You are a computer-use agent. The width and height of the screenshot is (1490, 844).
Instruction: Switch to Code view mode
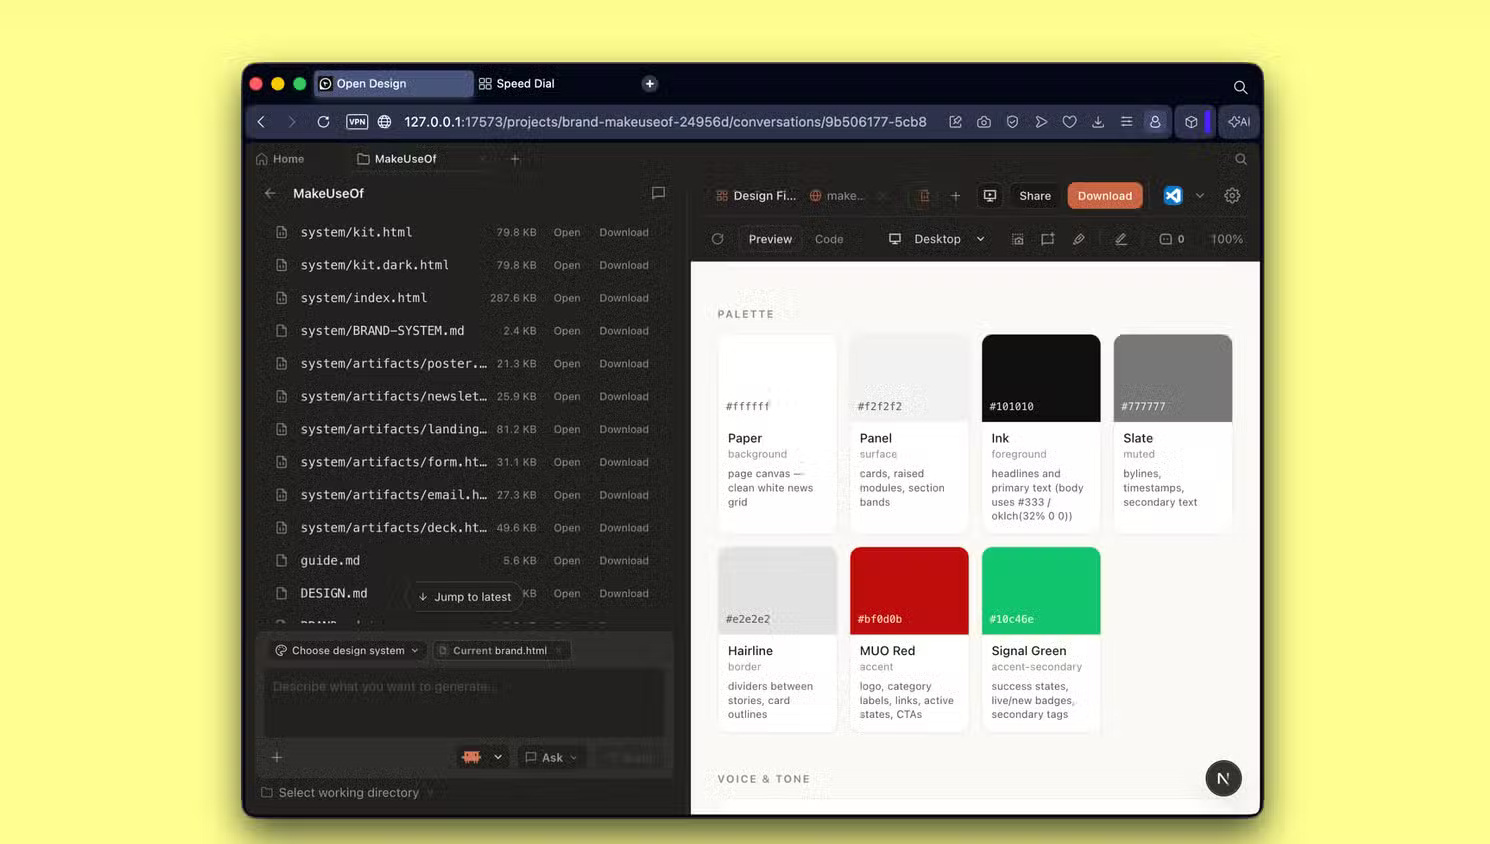(829, 239)
